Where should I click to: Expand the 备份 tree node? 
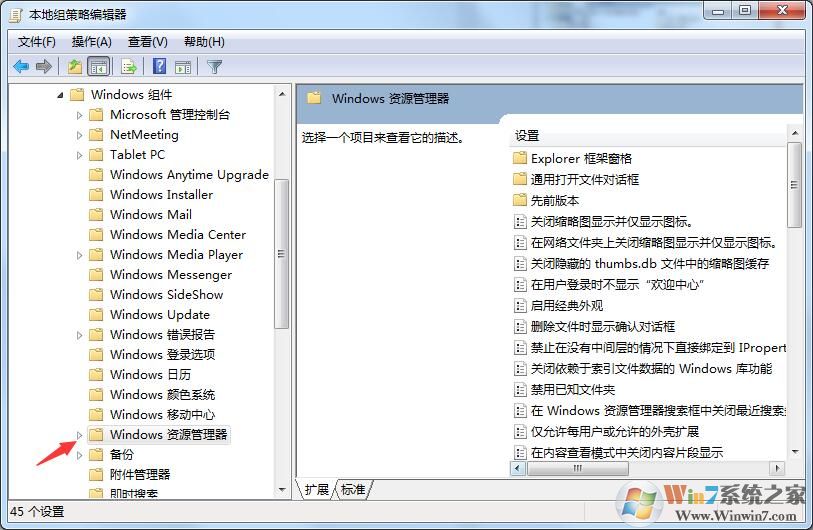tap(79, 455)
